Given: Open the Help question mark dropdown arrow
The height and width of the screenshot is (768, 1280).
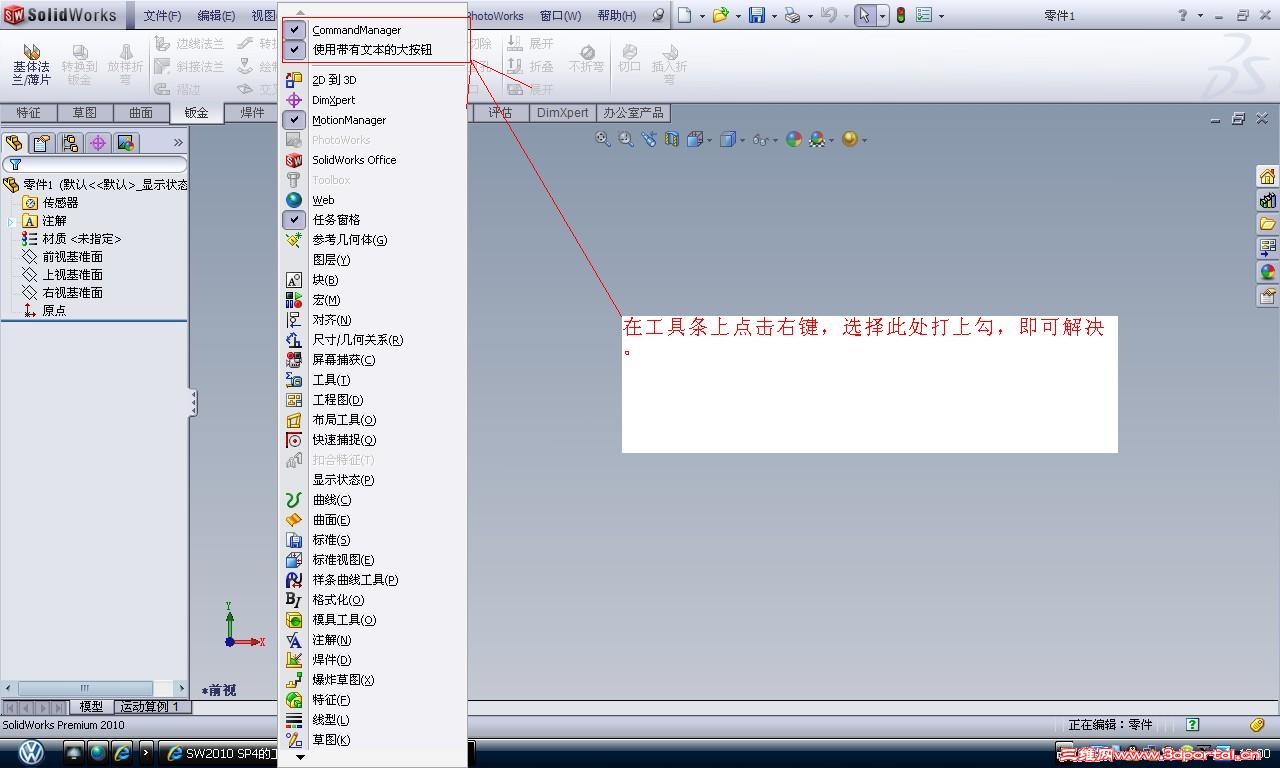Looking at the screenshot, I should pos(1199,16).
